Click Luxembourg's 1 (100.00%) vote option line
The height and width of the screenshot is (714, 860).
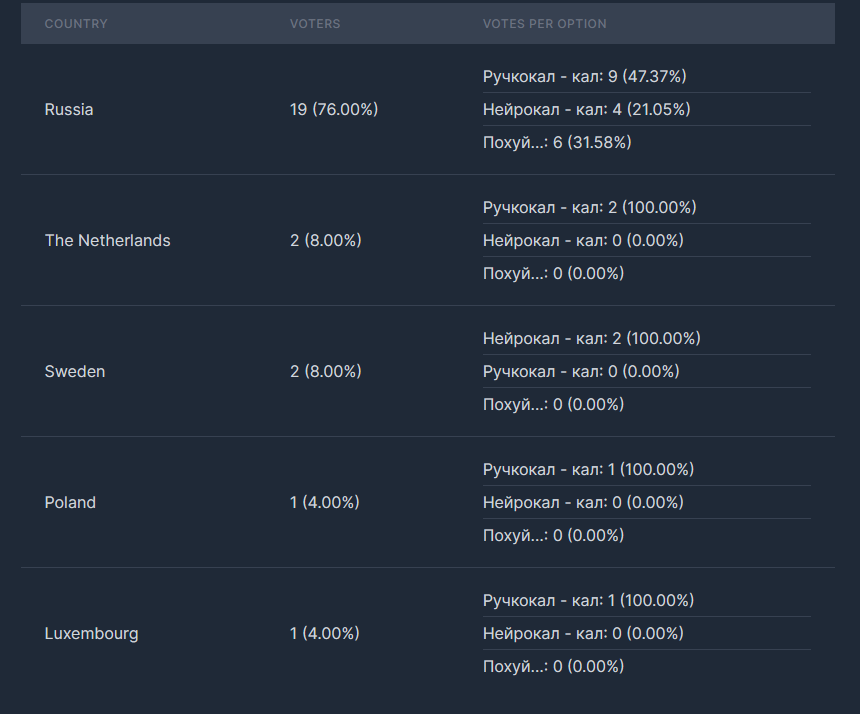point(588,601)
